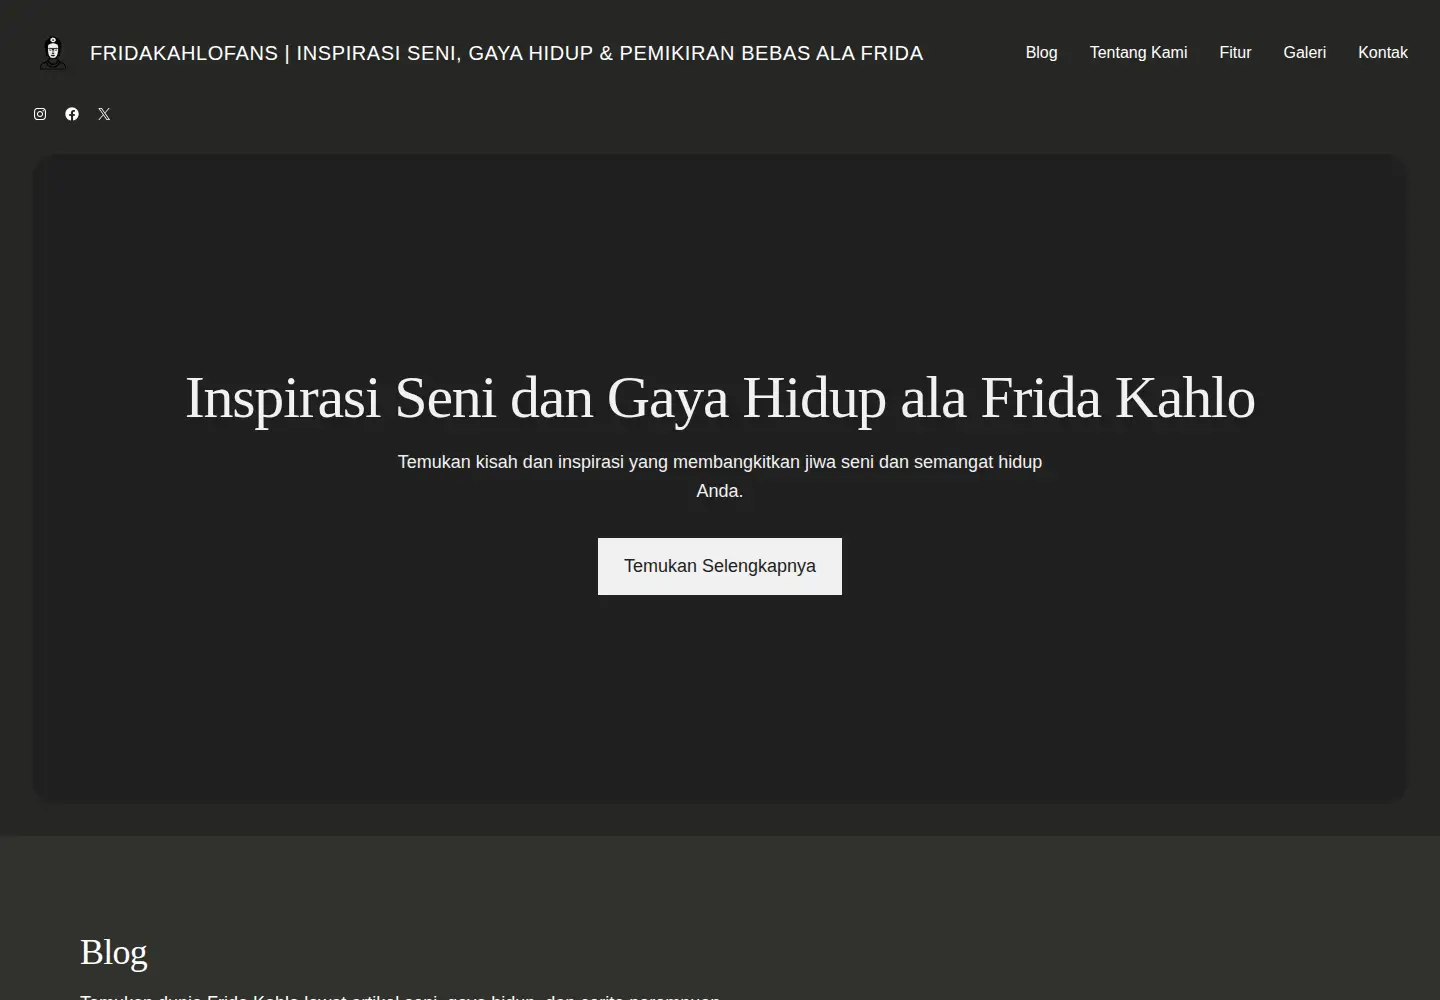Open the Instagram social icon
The height and width of the screenshot is (1000, 1440).
(40, 114)
